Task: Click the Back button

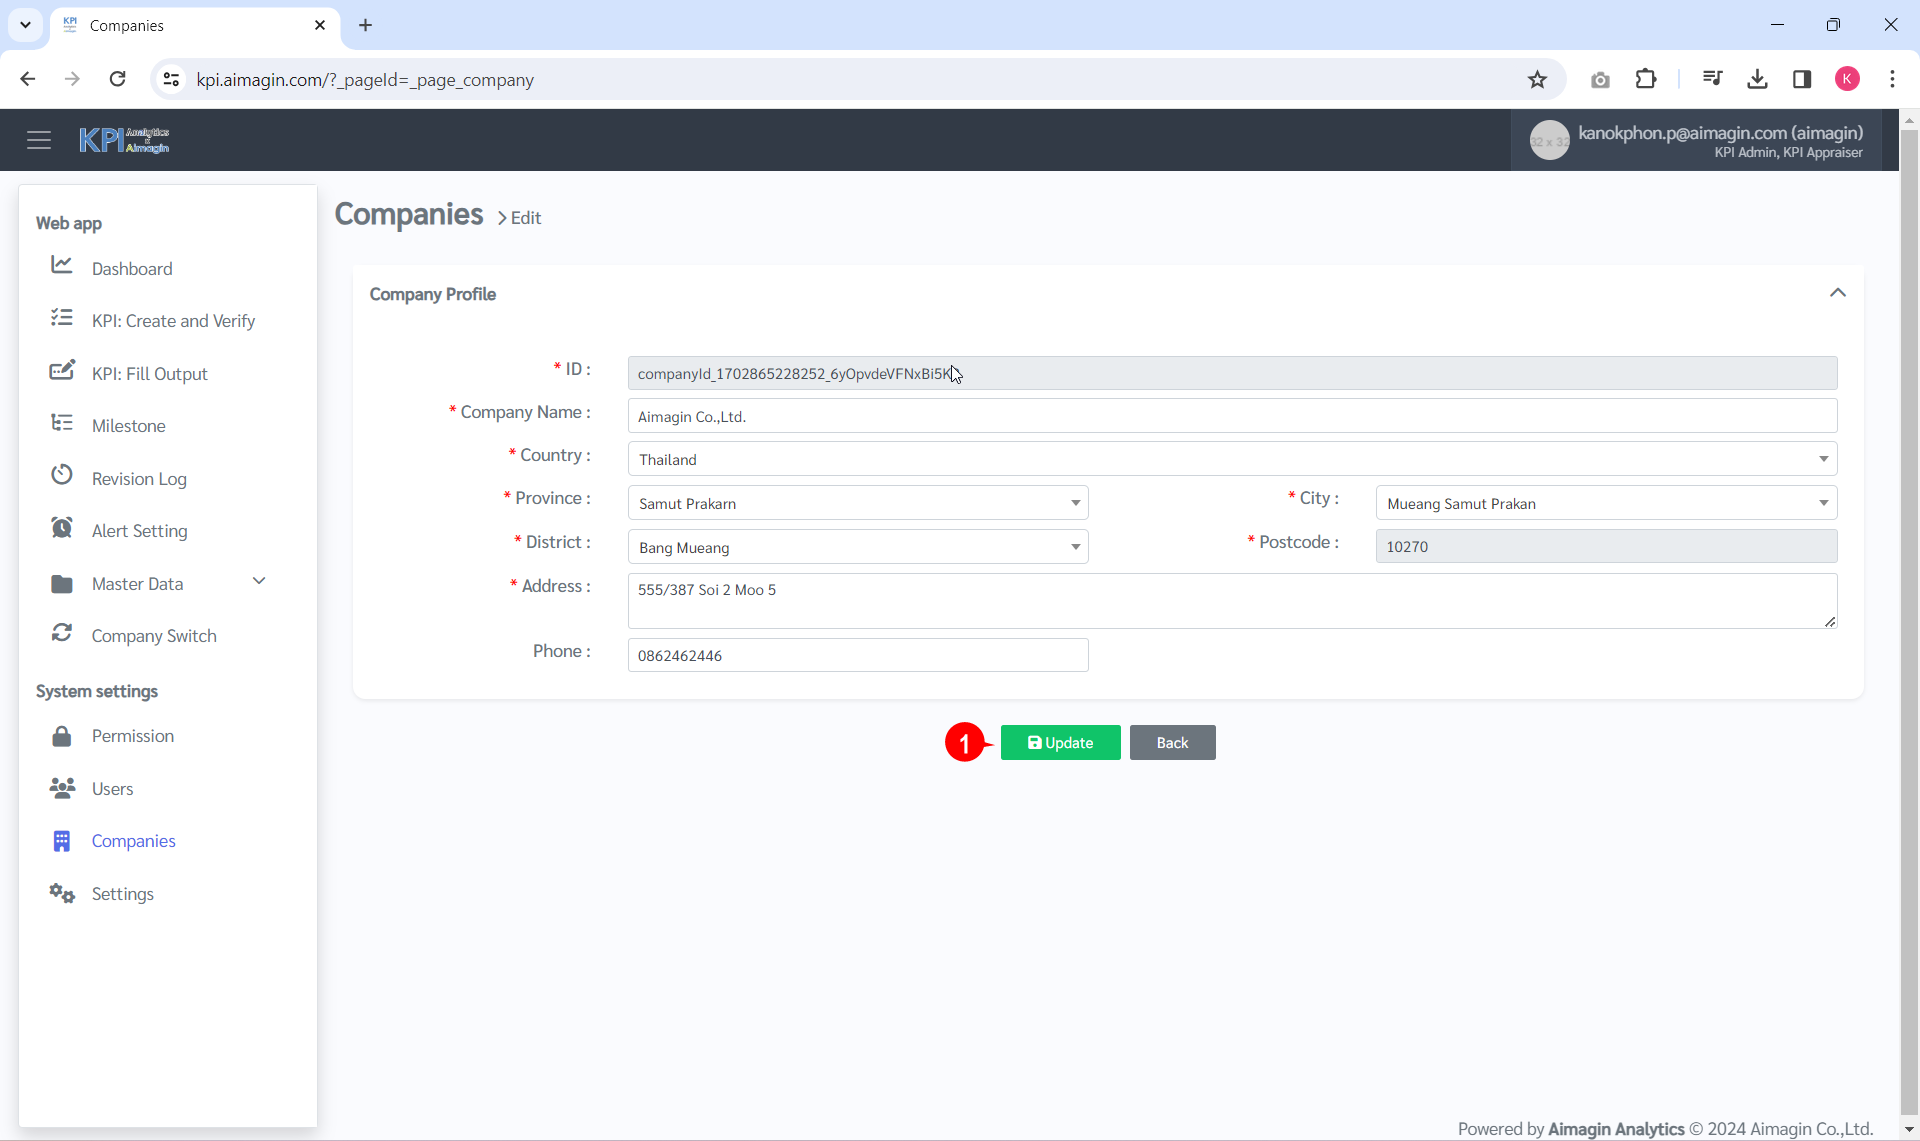Action: (1172, 743)
